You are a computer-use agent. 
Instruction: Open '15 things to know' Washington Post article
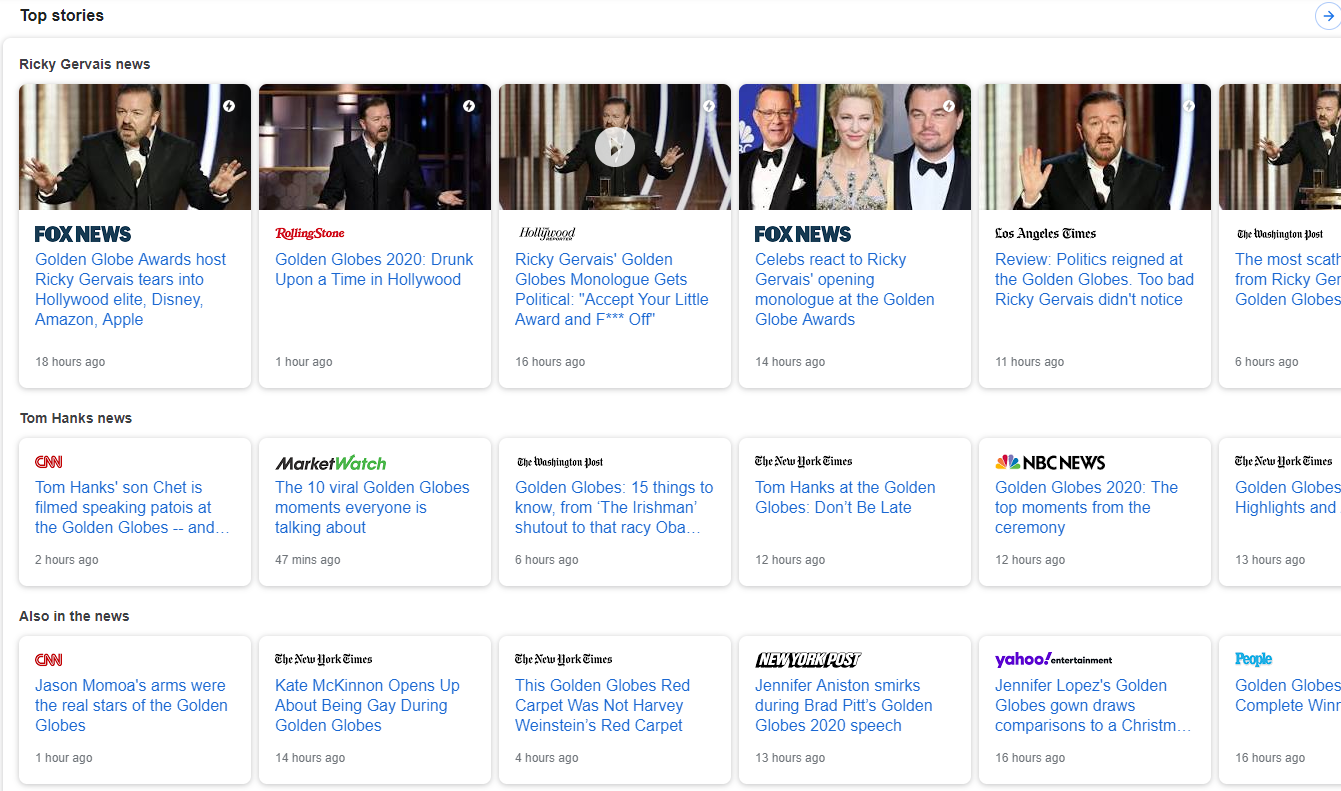614,508
